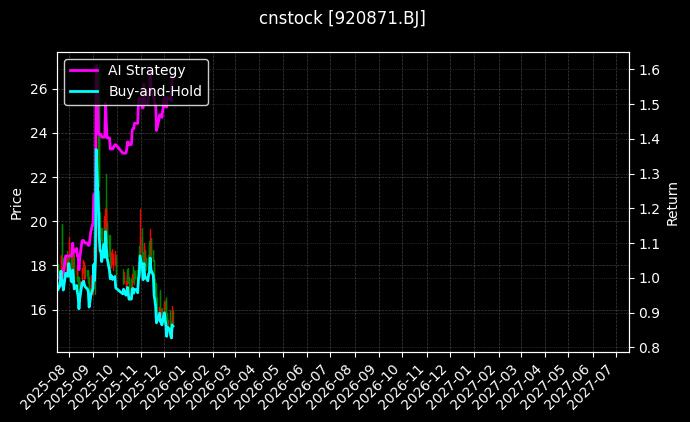Click the 0.8 return tick label

tap(648, 348)
